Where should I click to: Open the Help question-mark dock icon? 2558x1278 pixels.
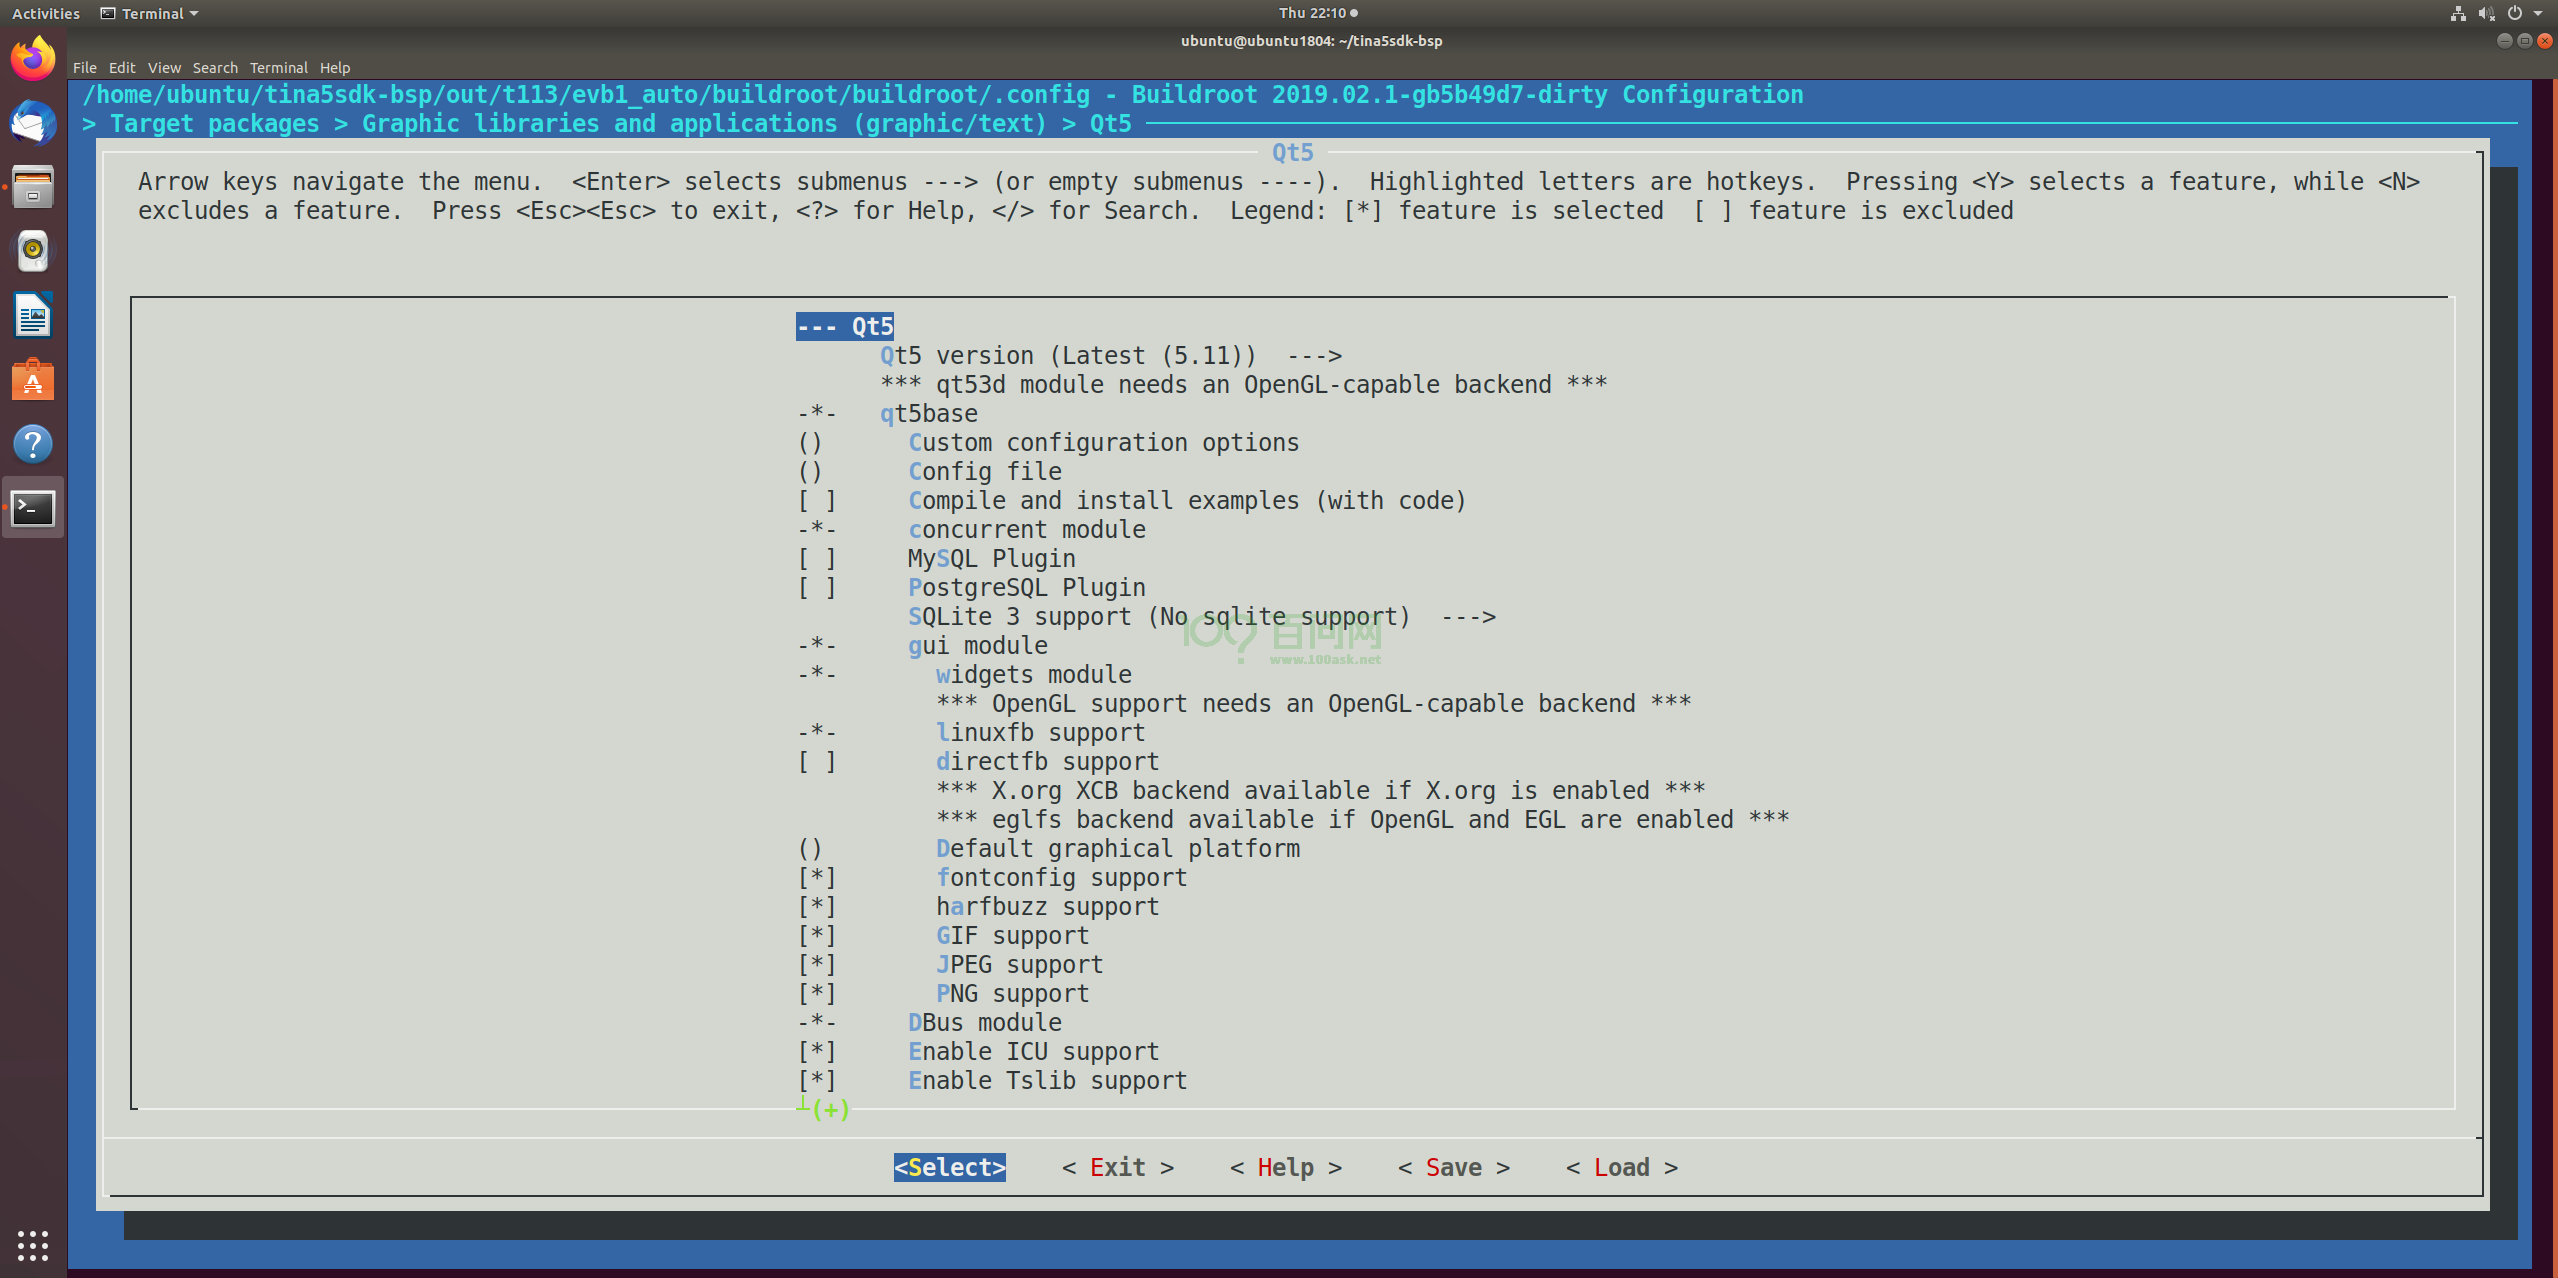33,444
